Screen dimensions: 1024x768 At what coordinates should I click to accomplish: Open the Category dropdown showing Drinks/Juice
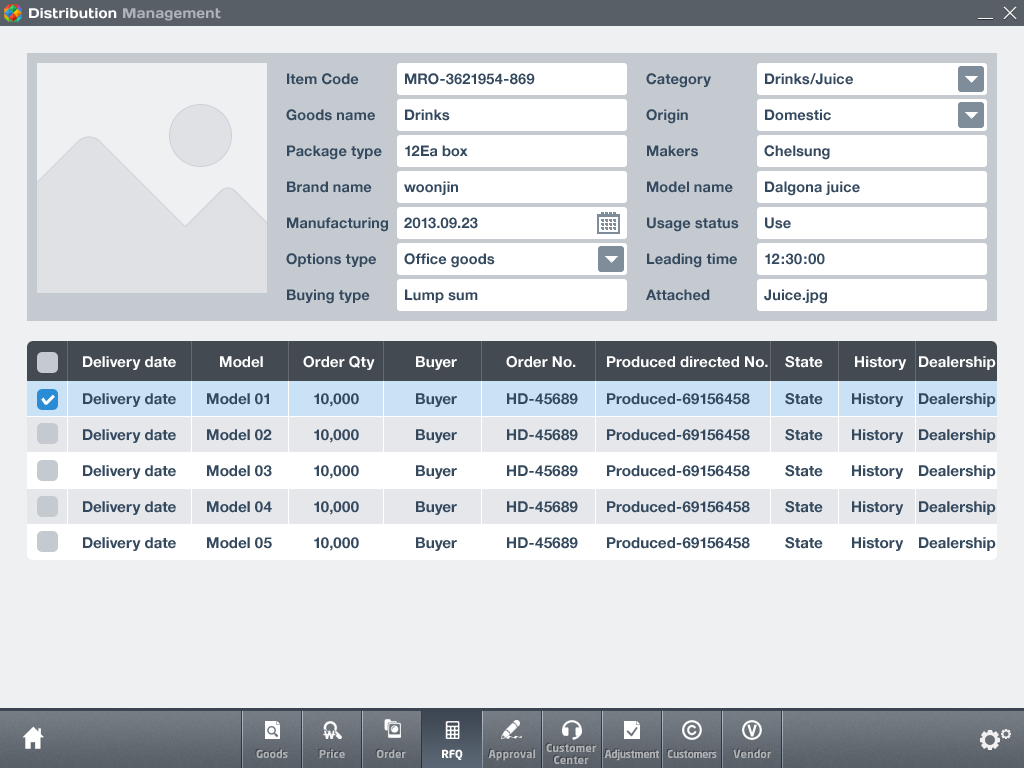tap(969, 79)
